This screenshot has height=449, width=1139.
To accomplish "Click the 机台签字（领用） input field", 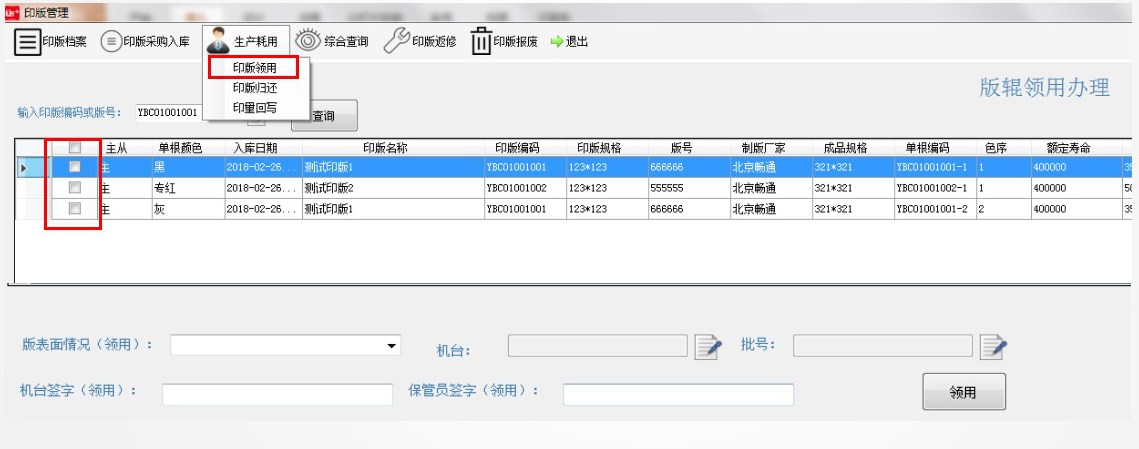I will [x=277, y=394].
